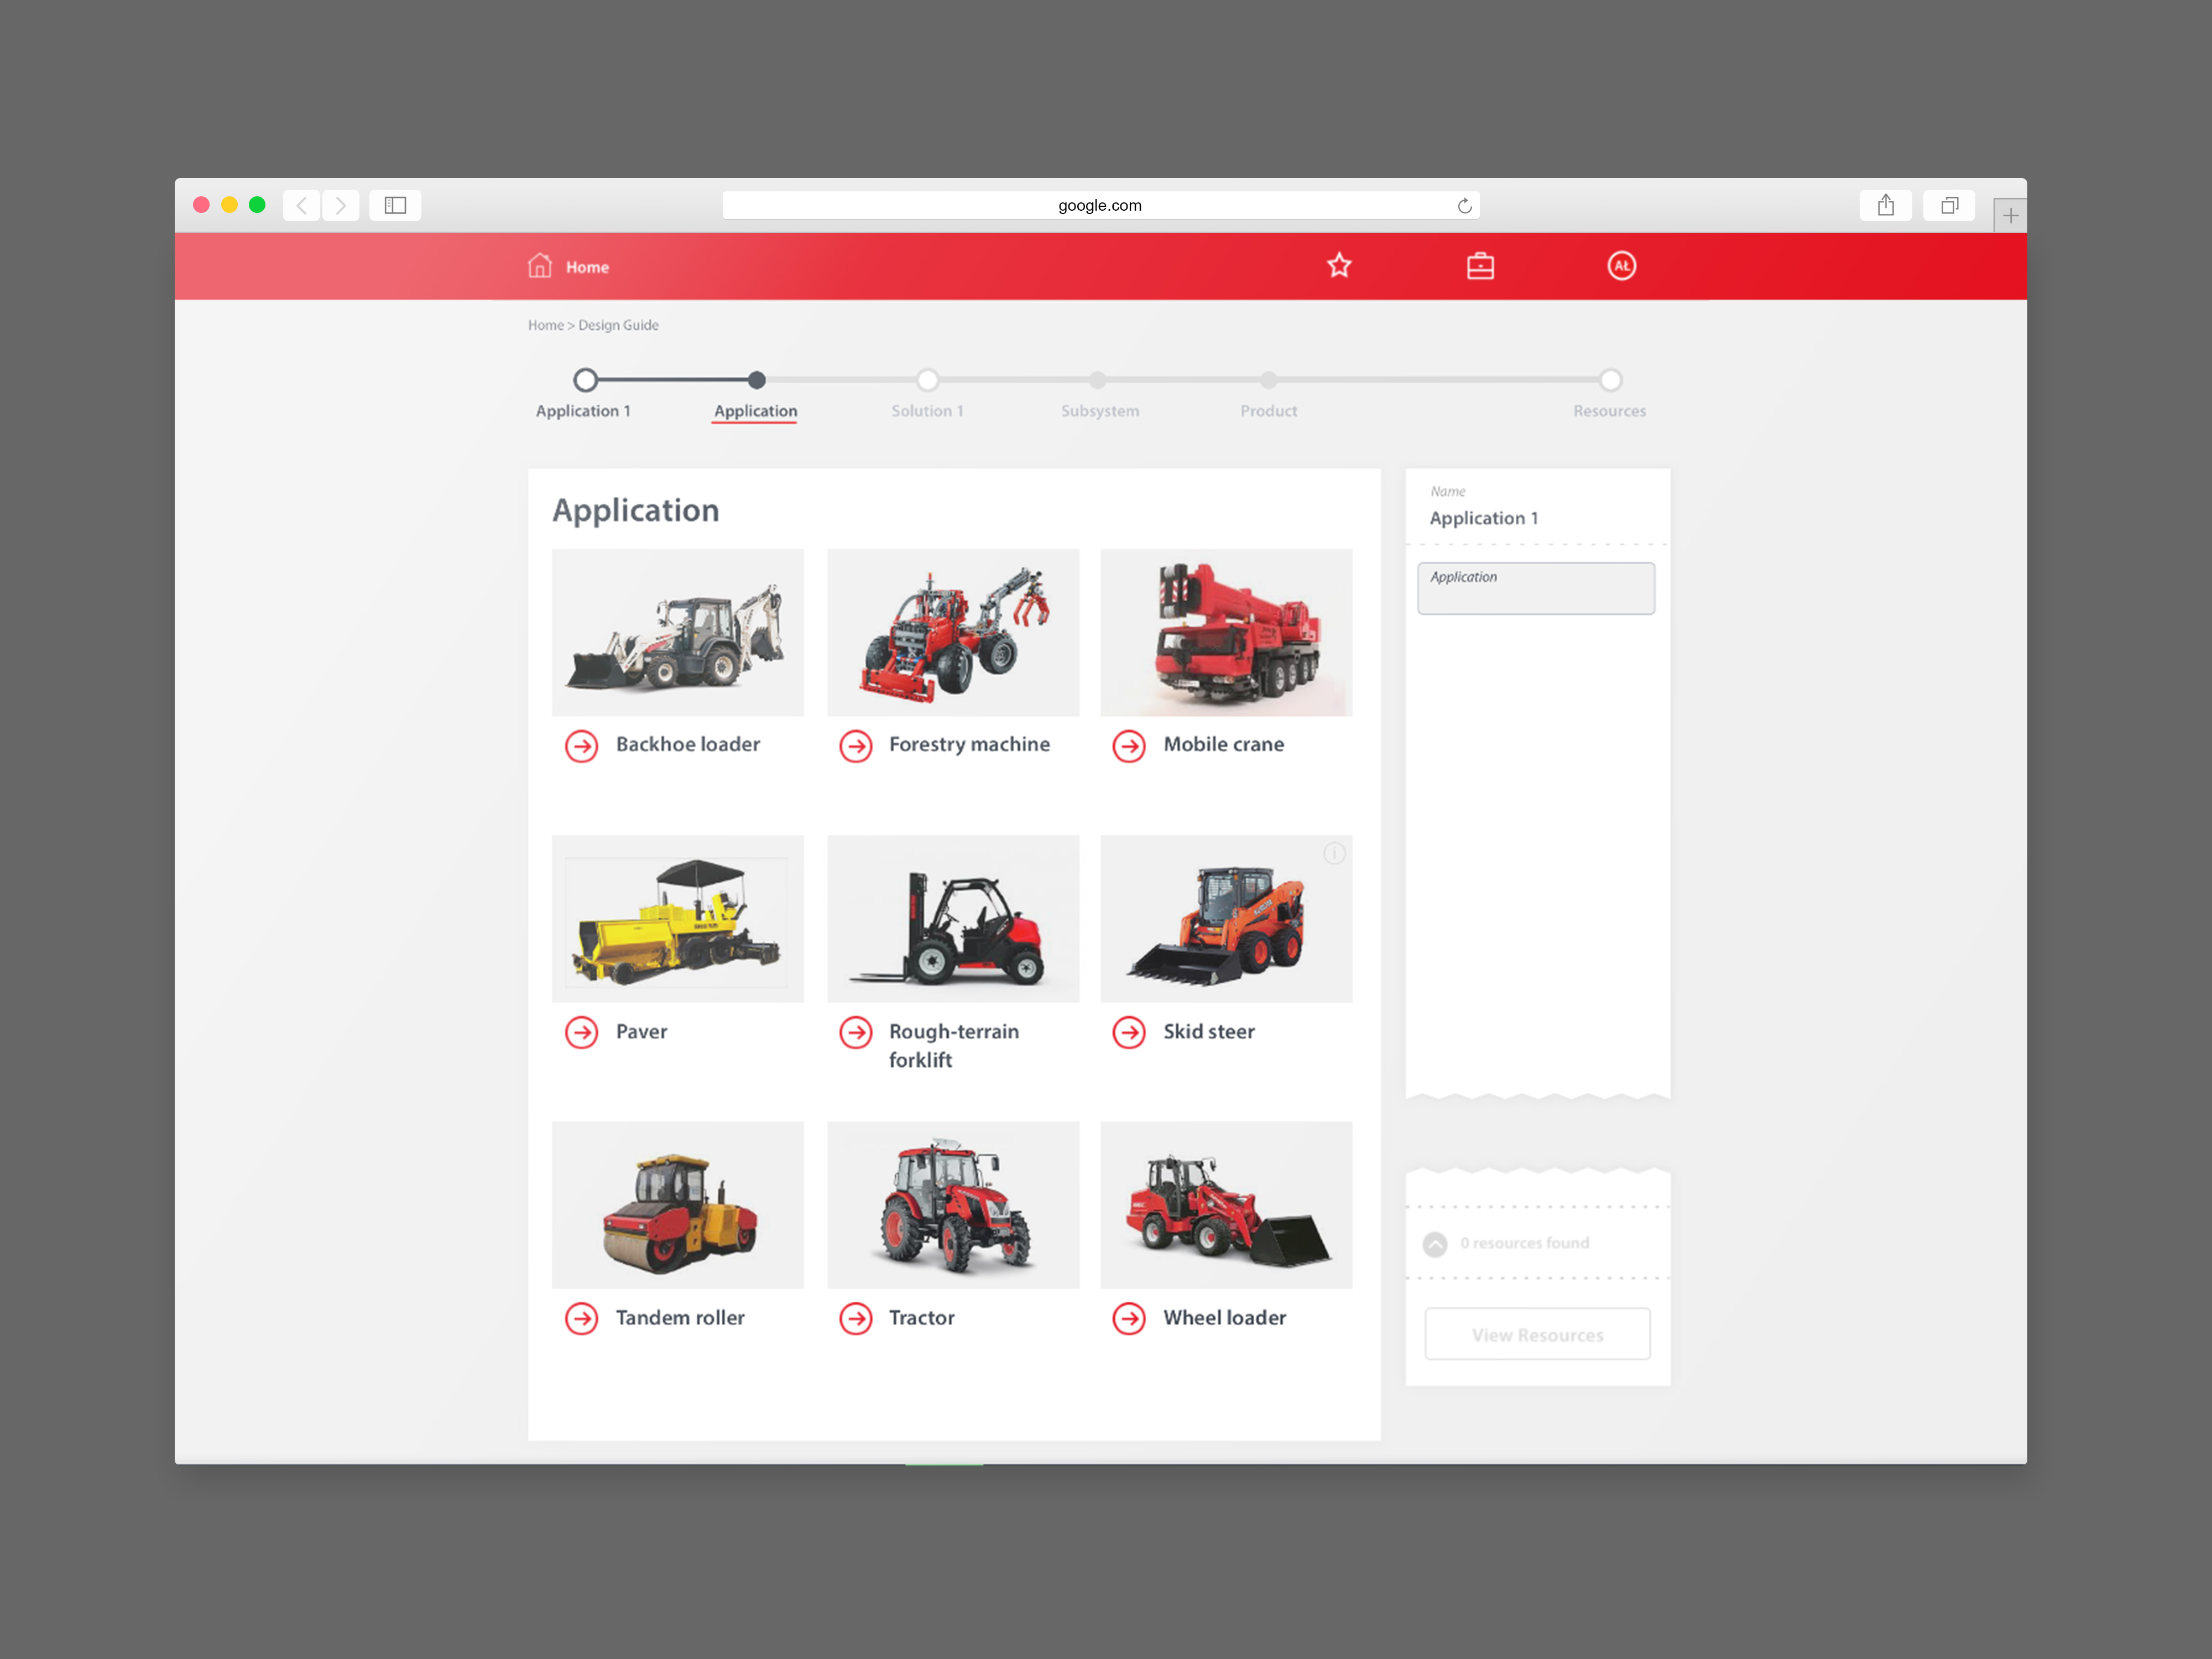Image resolution: width=2212 pixels, height=1659 pixels.
Task: Click the arrow icon next to Skid steer
Action: (1129, 1032)
